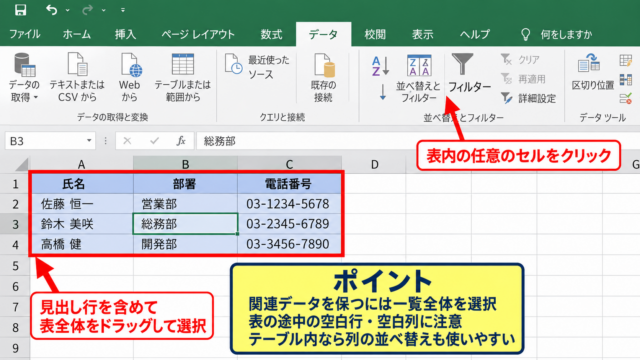Click the Redo arrow icon

87,9
